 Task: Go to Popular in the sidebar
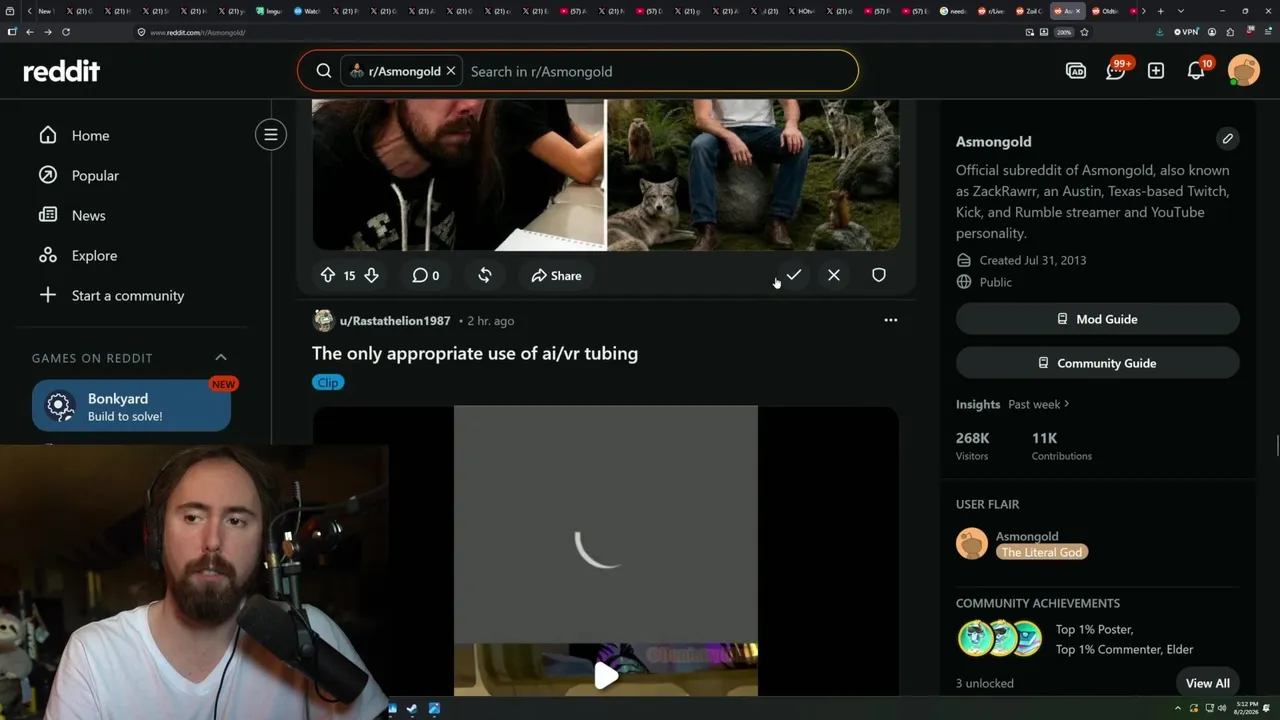pos(95,175)
